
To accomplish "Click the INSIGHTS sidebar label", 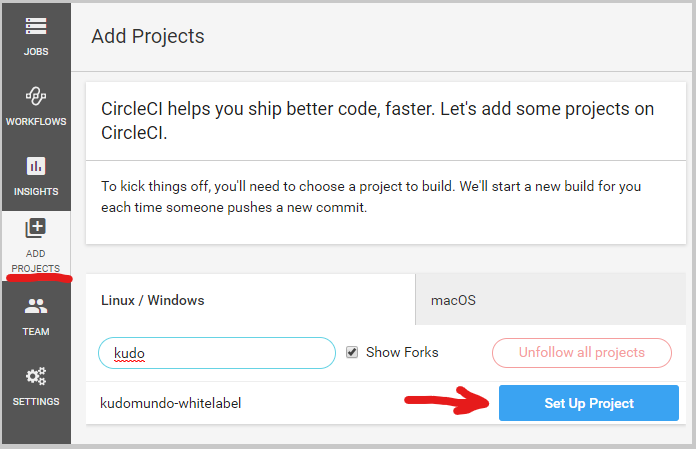I will pyautogui.click(x=36, y=192).
